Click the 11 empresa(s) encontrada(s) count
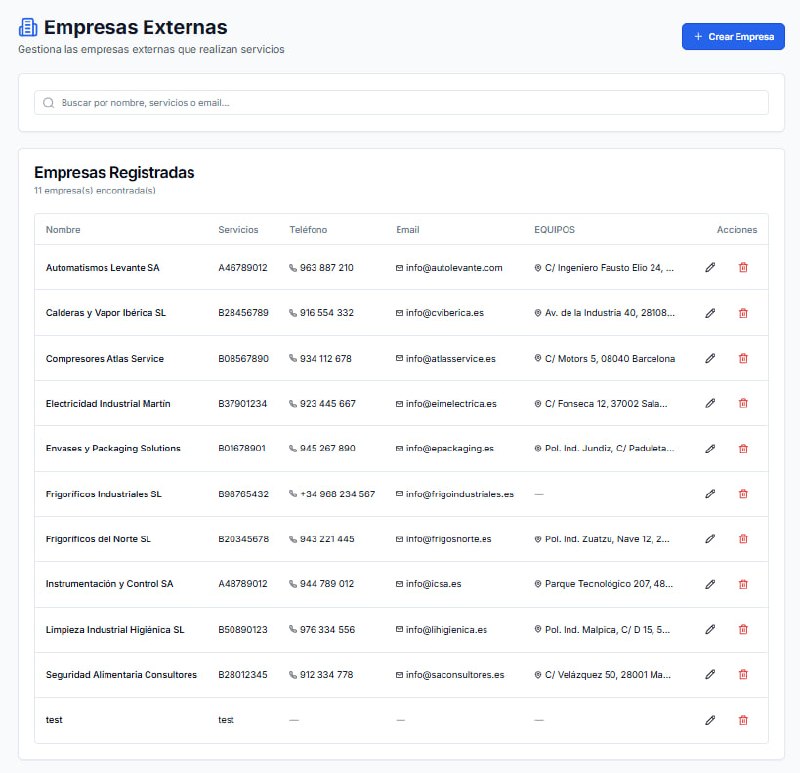 (x=95, y=190)
